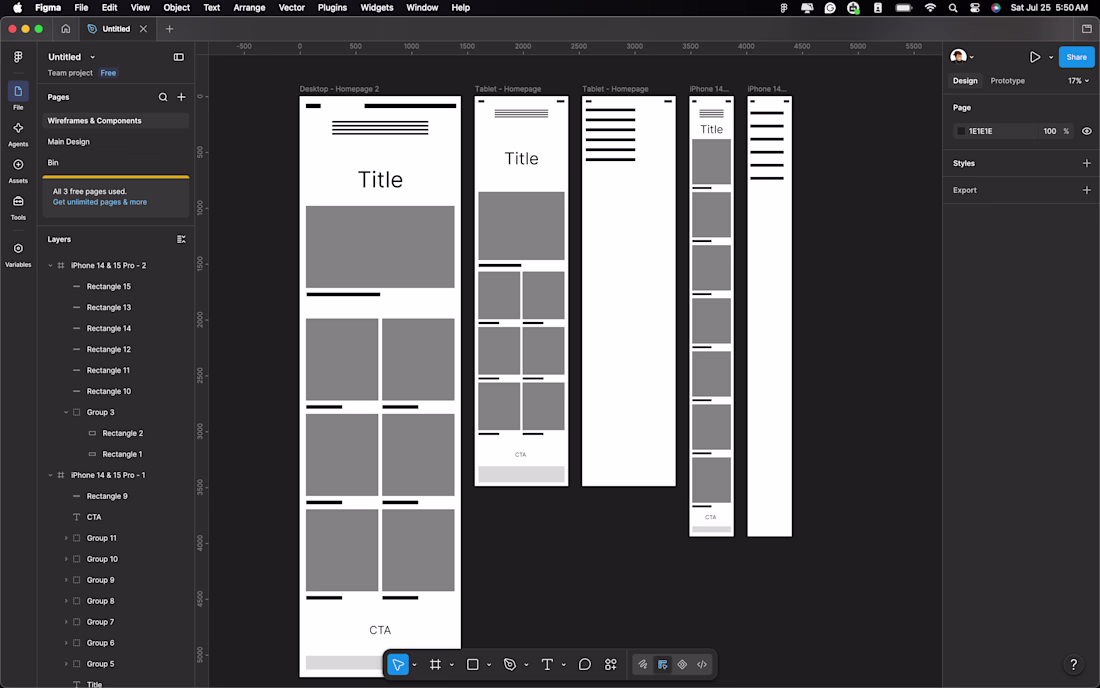Open the Dev Mode code icon

pos(702,664)
